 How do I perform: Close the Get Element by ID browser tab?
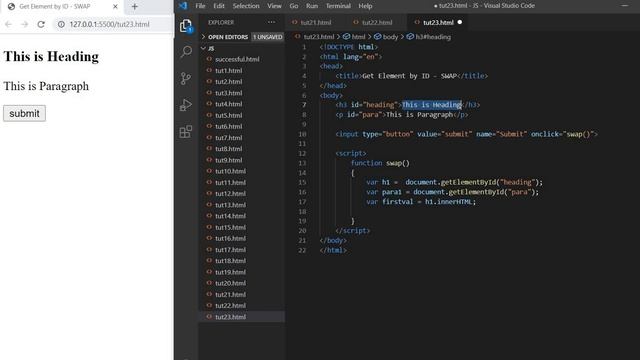[x=115, y=7]
